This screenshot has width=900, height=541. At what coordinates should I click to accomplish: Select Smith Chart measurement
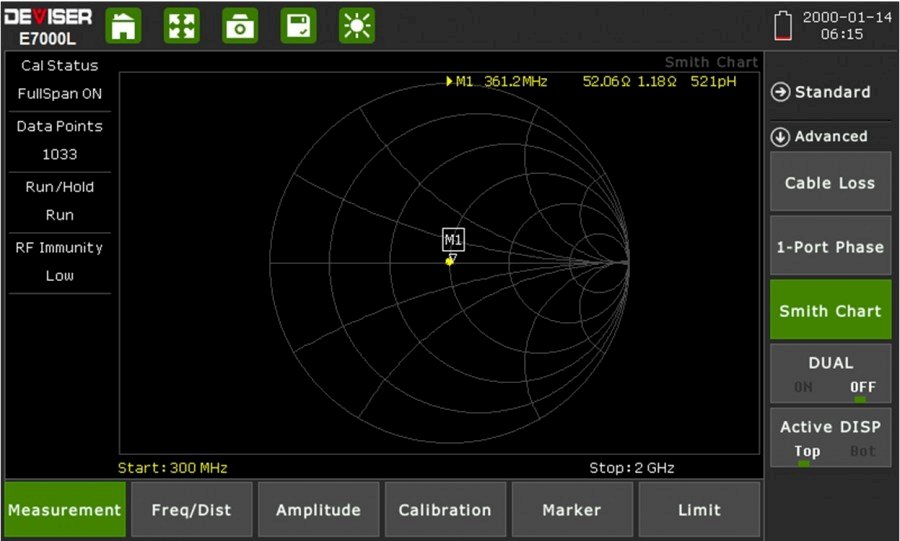[x=831, y=310]
